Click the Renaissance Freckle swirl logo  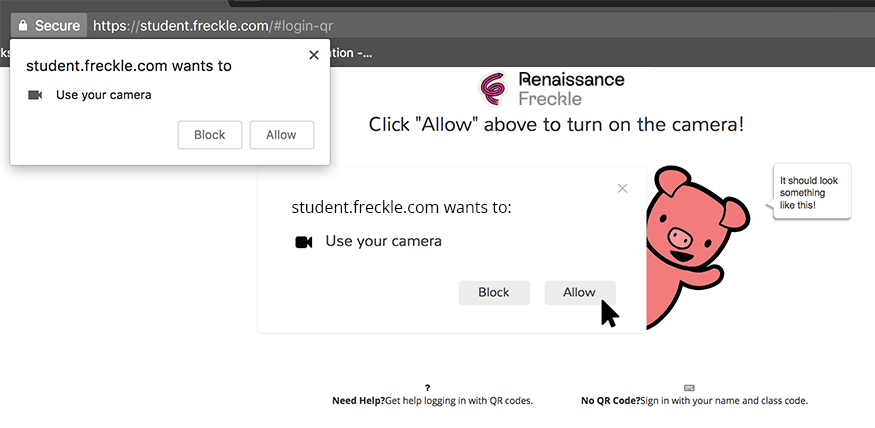[494, 89]
